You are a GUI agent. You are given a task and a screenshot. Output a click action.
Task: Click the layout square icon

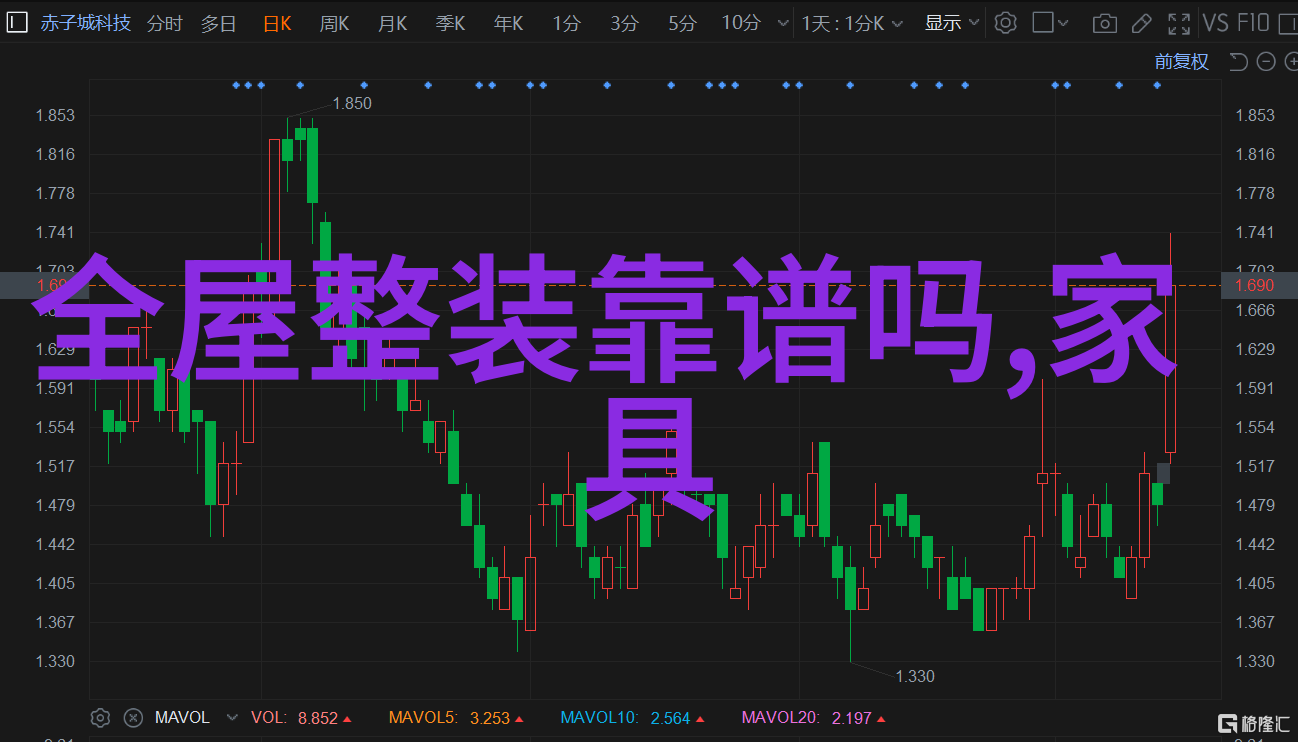point(1042,22)
